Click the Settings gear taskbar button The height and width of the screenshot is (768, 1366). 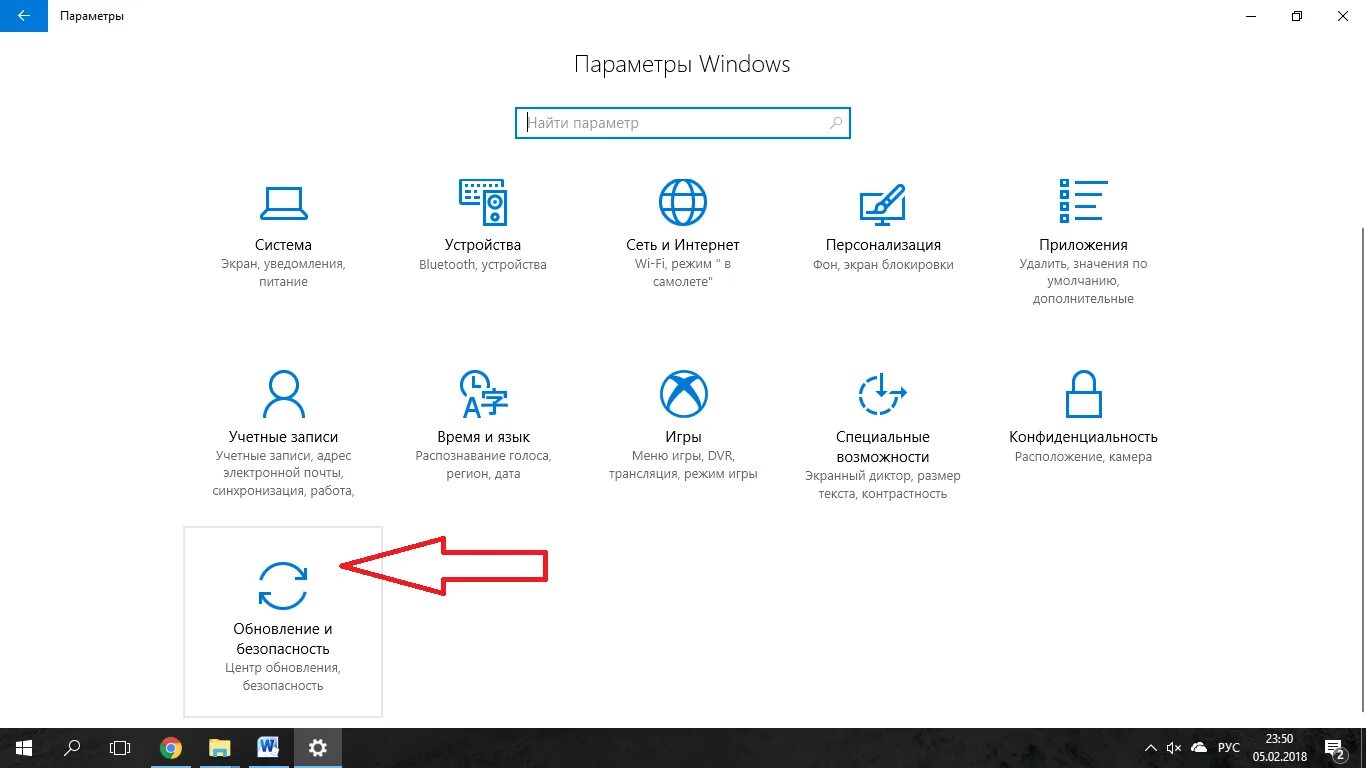click(317, 748)
